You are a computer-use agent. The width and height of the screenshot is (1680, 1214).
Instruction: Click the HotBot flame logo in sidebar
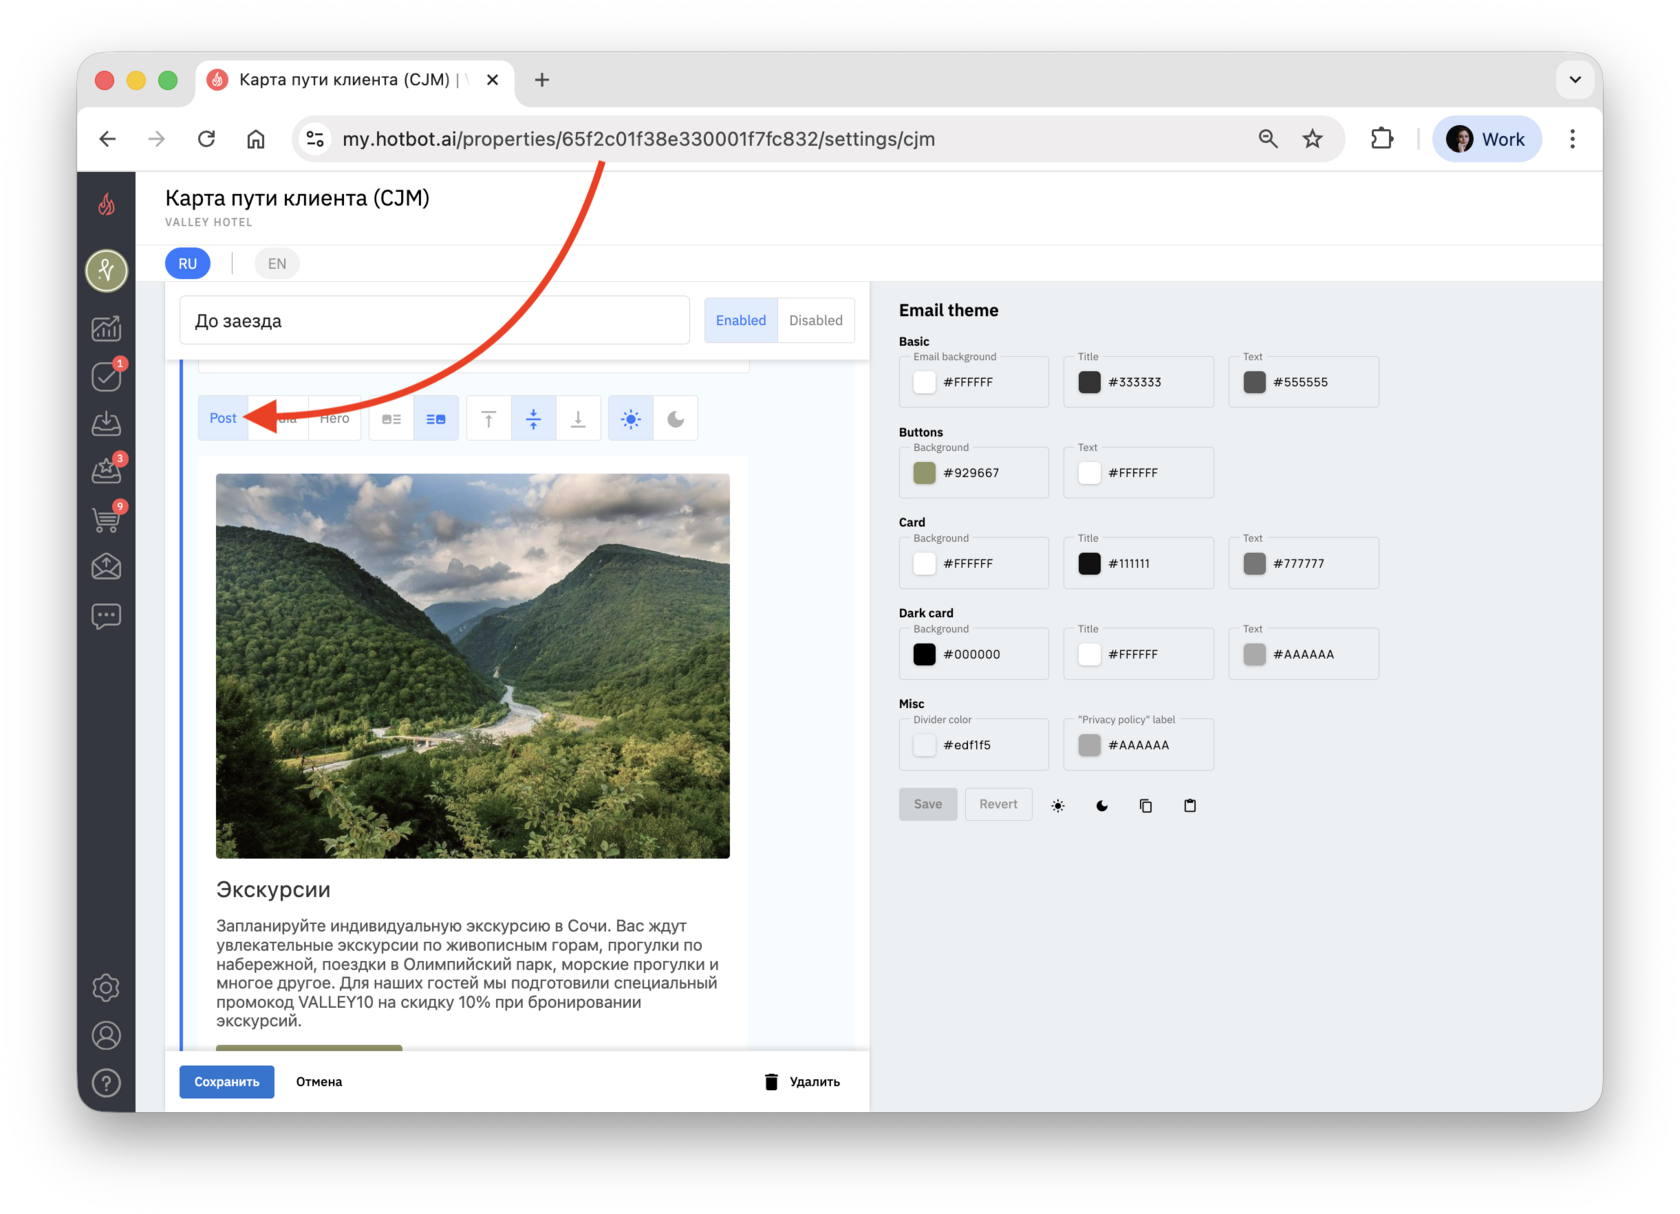coord(107,205)
